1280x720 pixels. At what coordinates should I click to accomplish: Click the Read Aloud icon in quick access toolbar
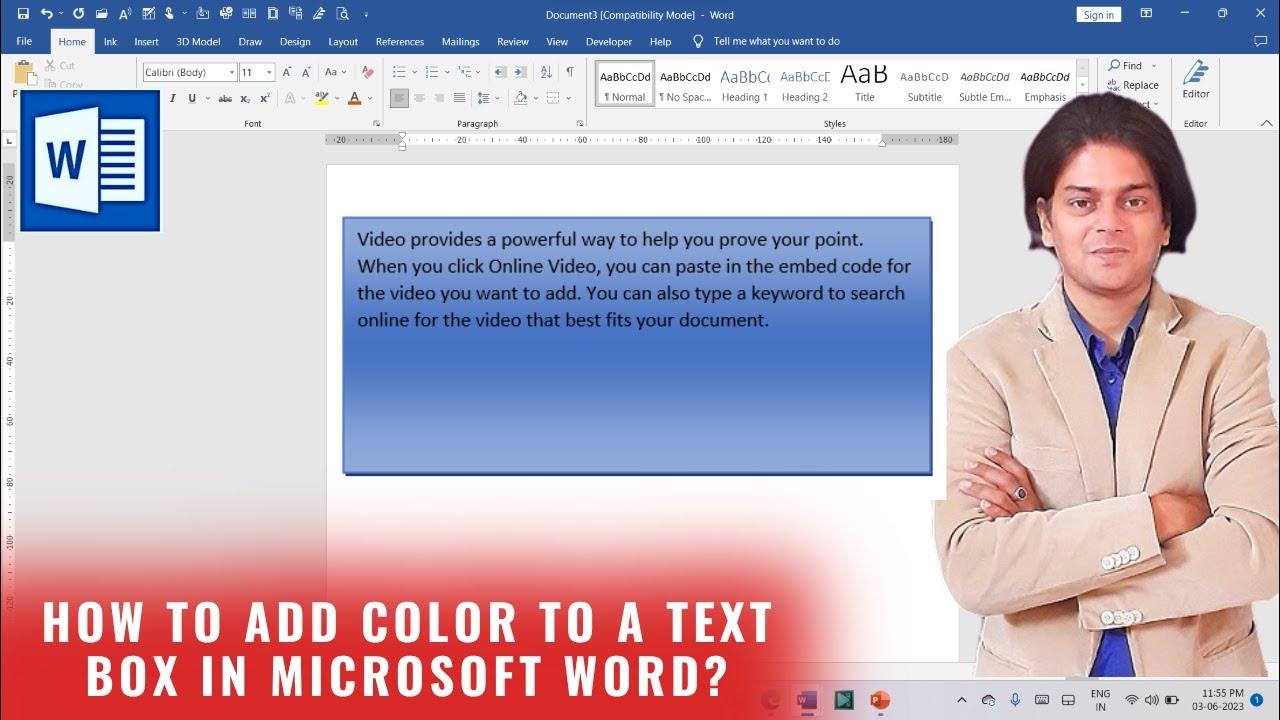click(125, 14)
